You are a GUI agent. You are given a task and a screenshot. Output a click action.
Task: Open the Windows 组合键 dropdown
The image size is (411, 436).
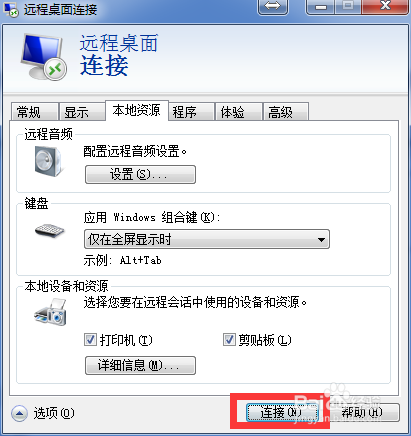207,239
